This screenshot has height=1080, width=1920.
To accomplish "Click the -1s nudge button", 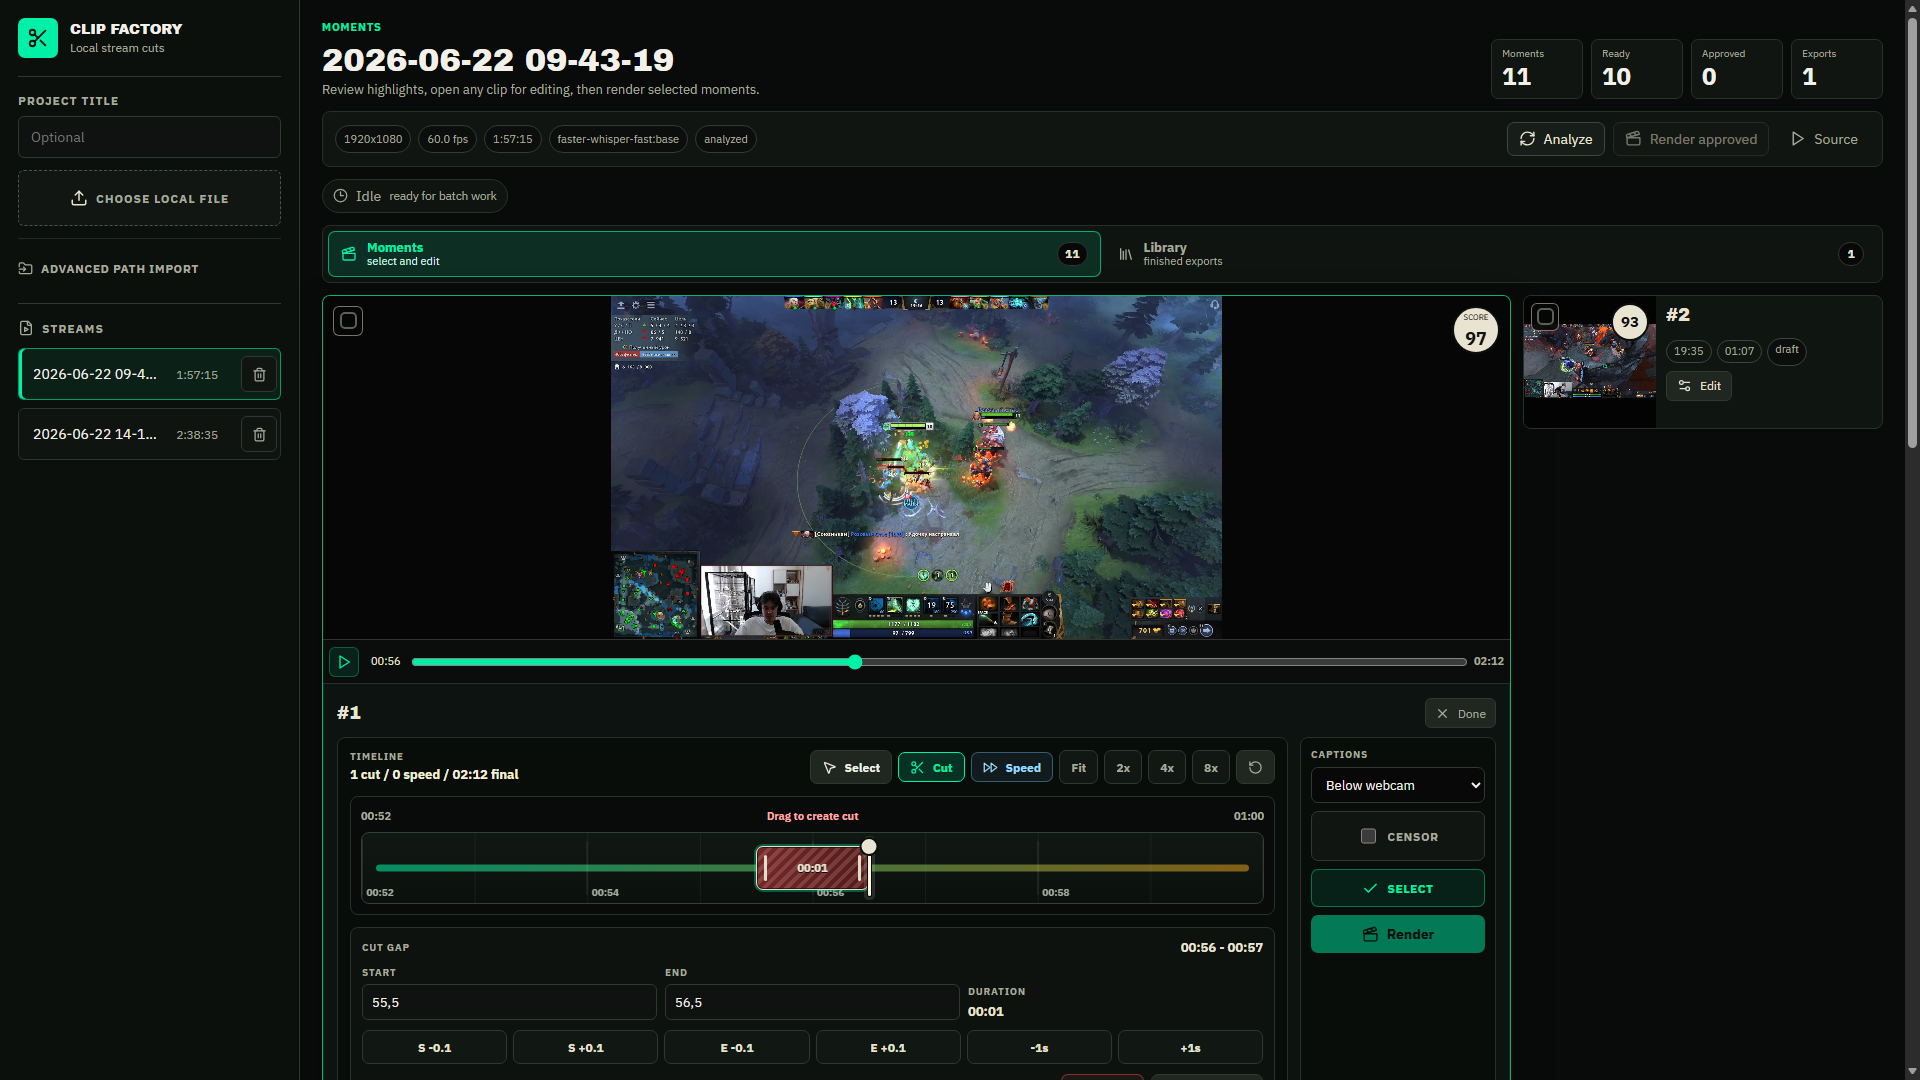I will click(x=1039, y=1048).
